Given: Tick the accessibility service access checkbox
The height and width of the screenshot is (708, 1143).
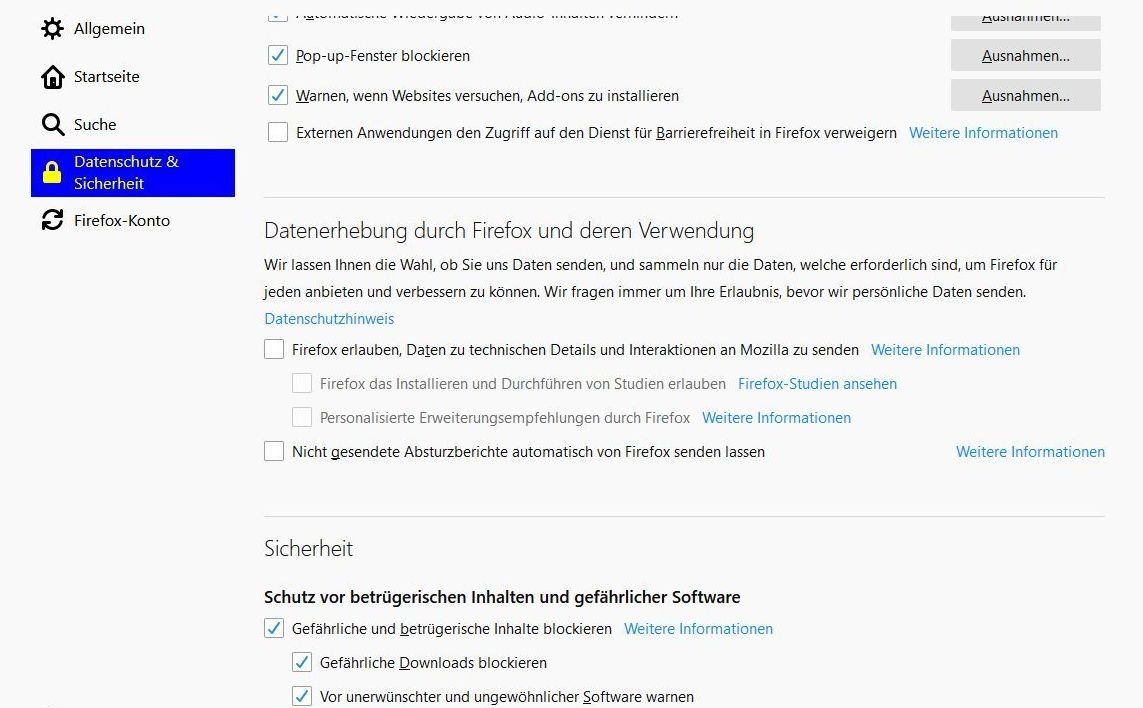Looking at the screenshot, I should tap(278, 132).
